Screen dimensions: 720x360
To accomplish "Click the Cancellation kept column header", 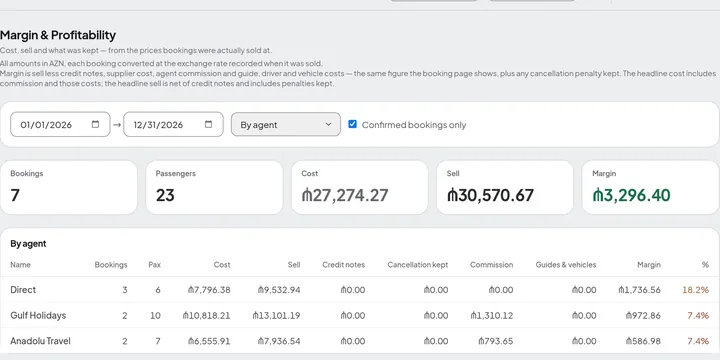I will (x=418, y=265).
